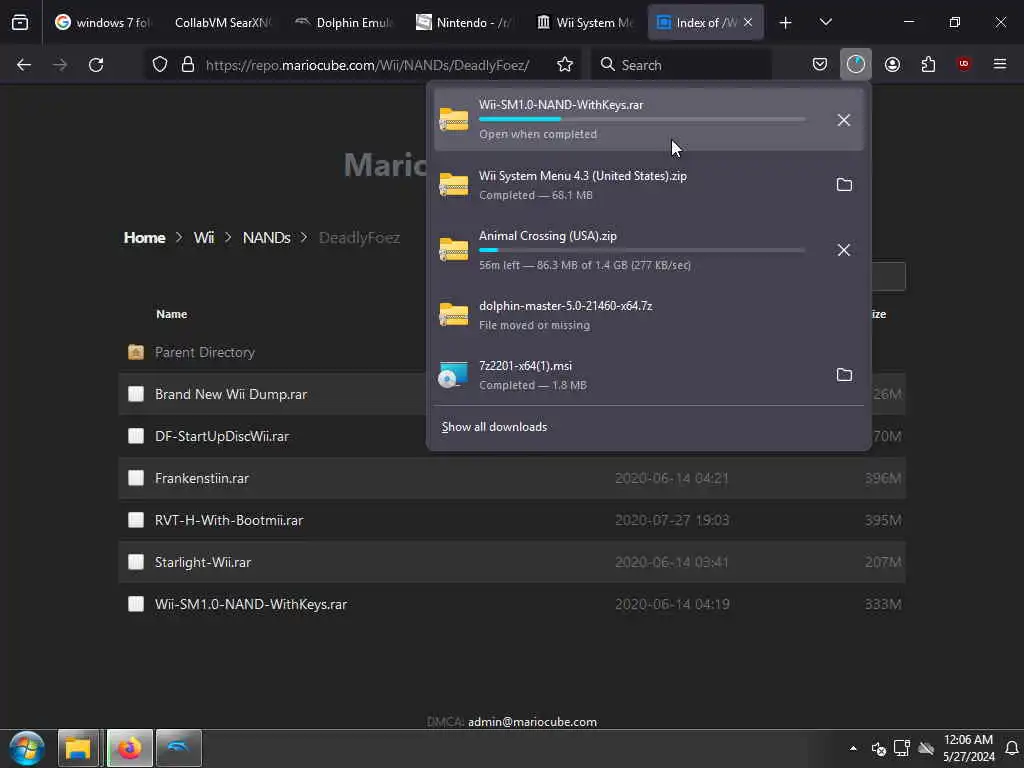Tick the Frankenstiin.rar checkbox

[x=136, y=478]
